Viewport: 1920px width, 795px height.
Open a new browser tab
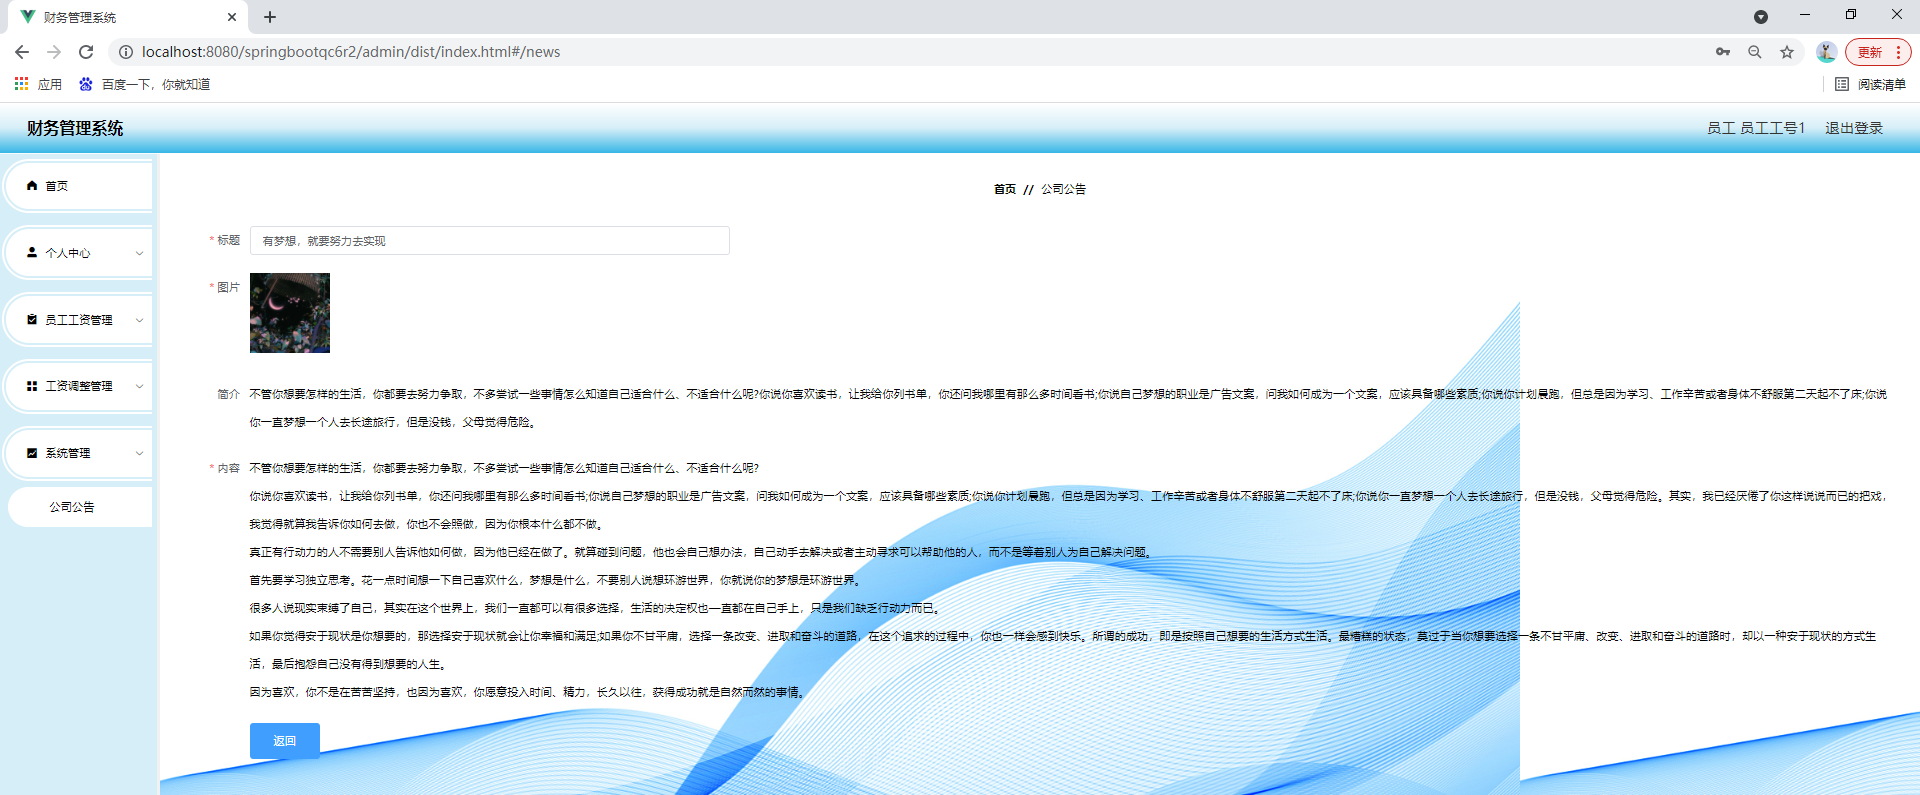pos(270,17)
